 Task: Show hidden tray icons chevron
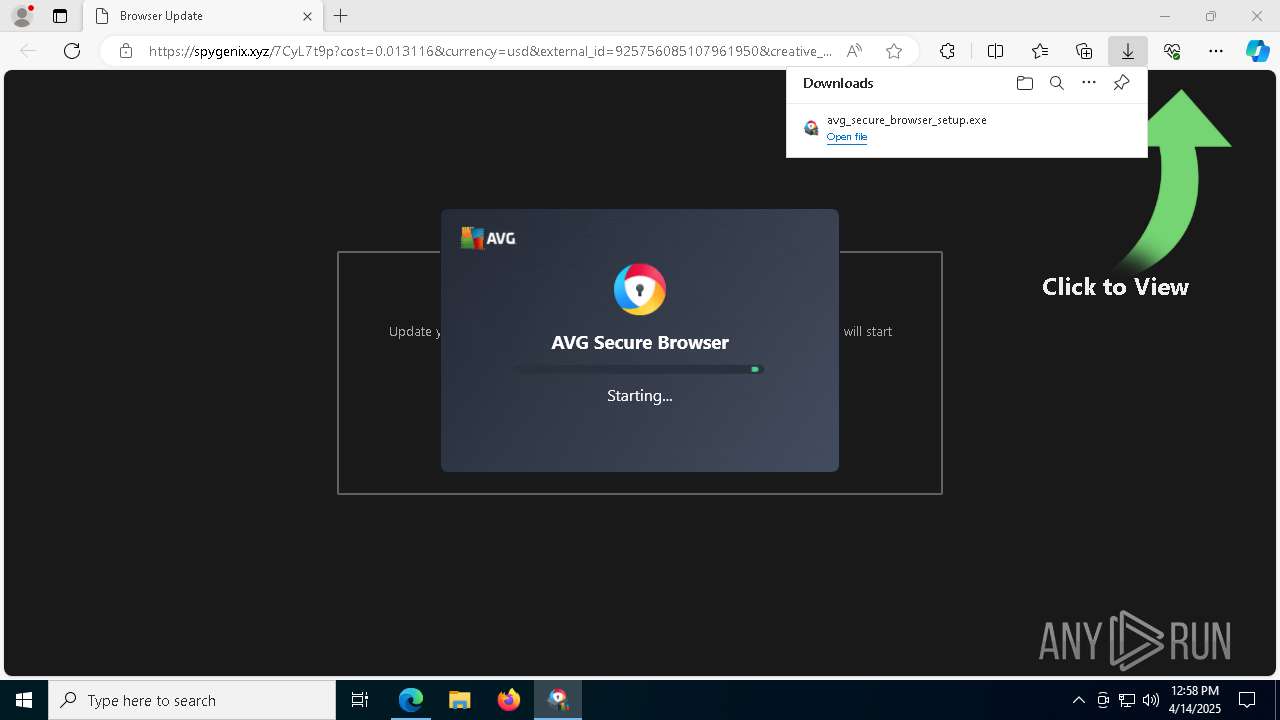click(1078, 700)
